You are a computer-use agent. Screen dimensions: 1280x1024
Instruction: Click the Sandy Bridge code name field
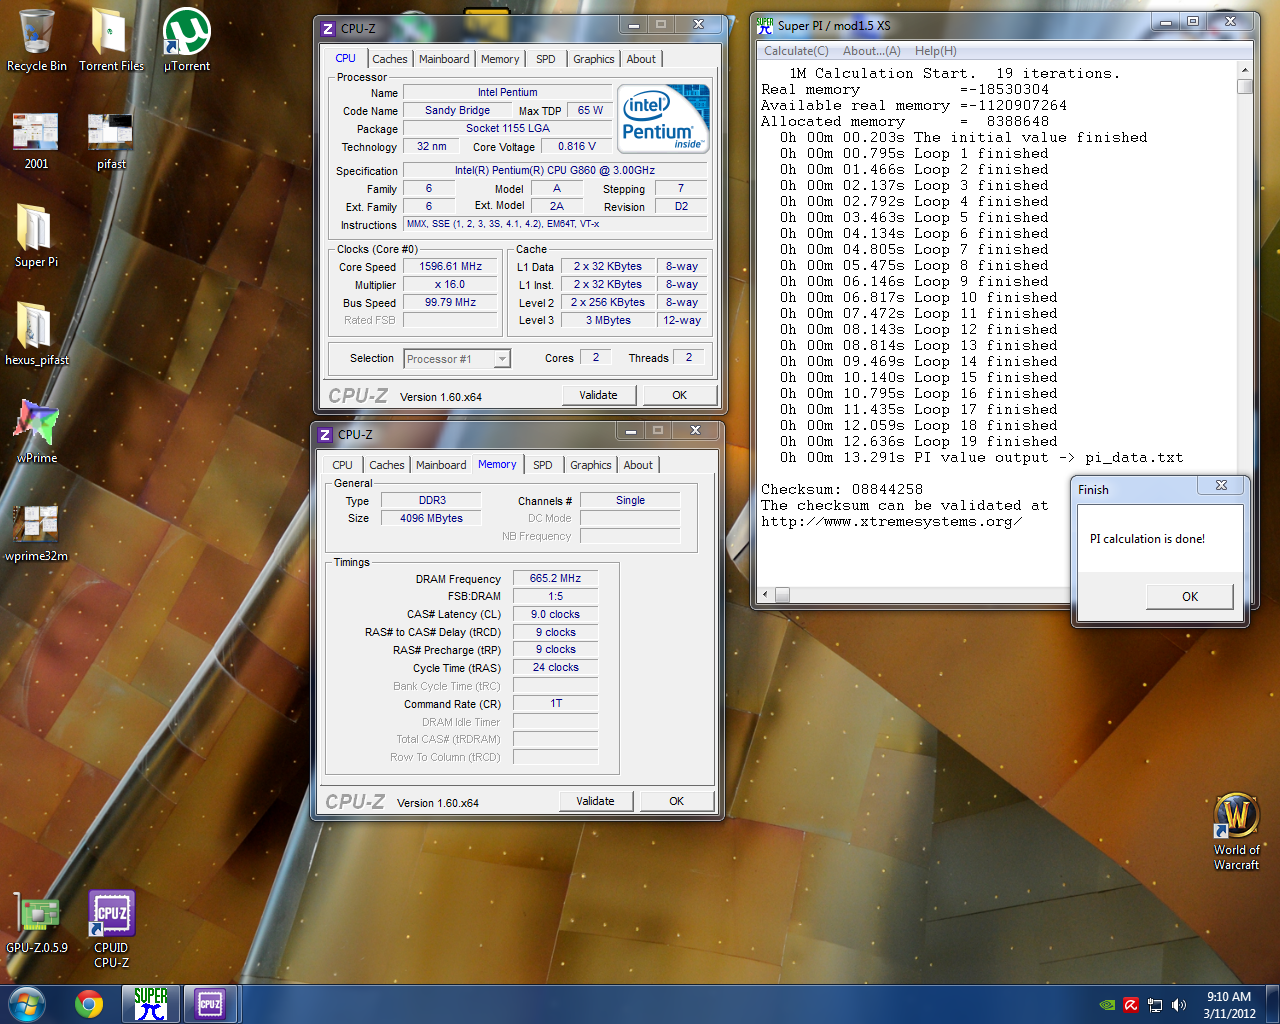pos(457,110)
